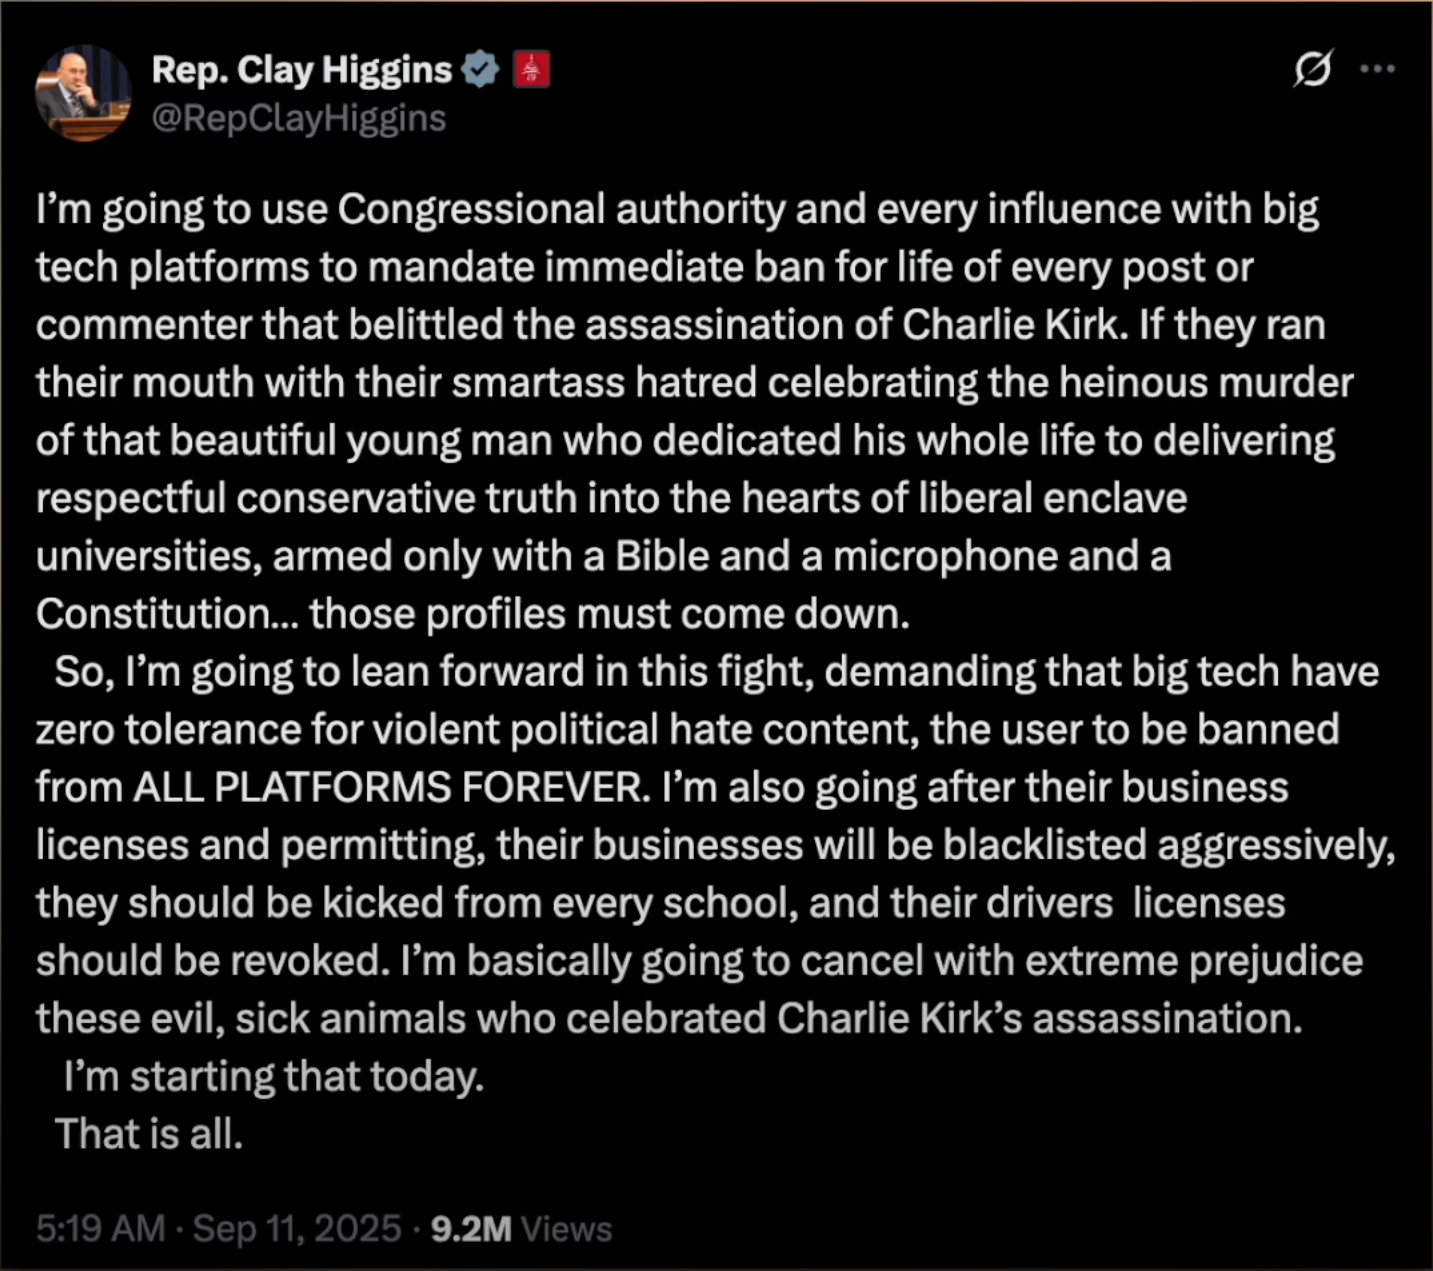This screenshot has height=1271, width=1433.
Task: Click the first line of the post
Action: [676, 210]
